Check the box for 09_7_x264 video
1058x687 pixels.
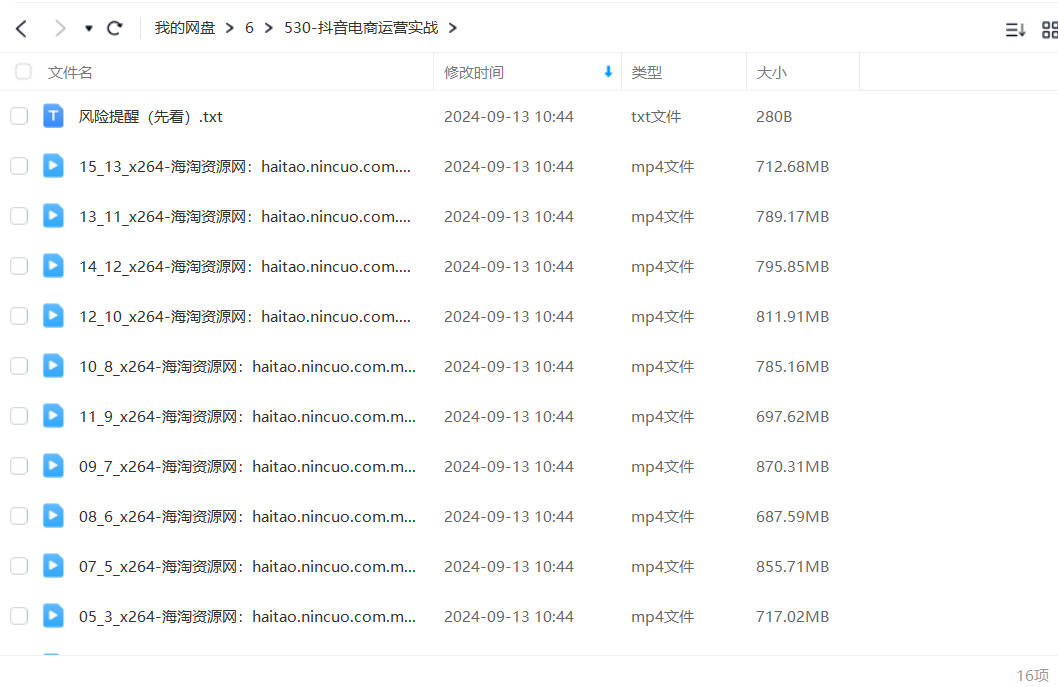(x=19, y=466)
